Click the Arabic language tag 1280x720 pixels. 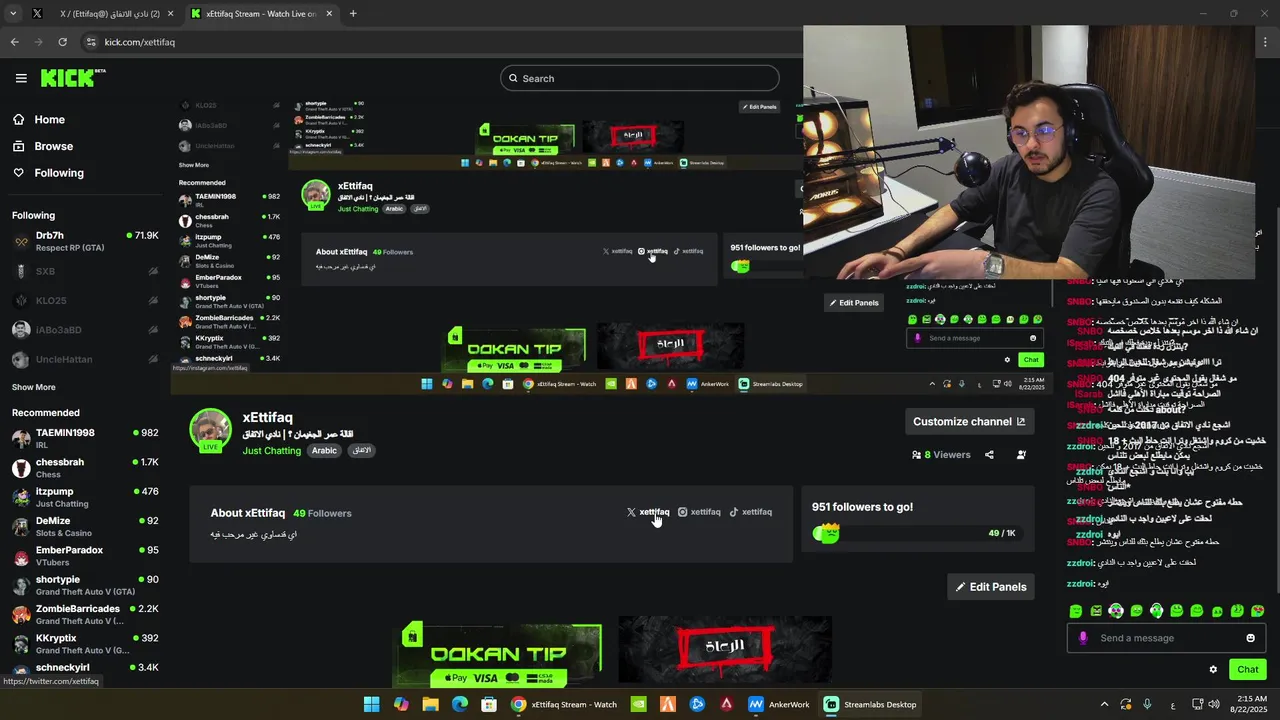point(324,451)
